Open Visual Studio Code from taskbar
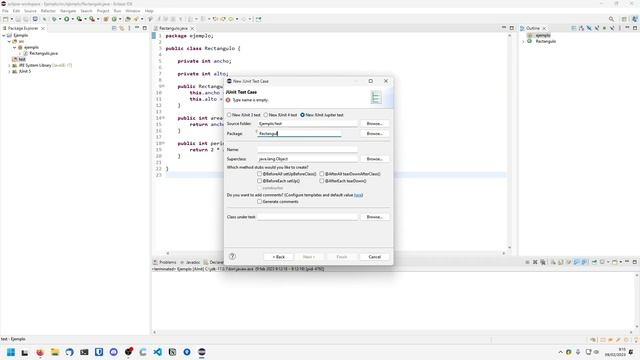The height and width of the screenshot is (360, 640). tap(158, 352)
